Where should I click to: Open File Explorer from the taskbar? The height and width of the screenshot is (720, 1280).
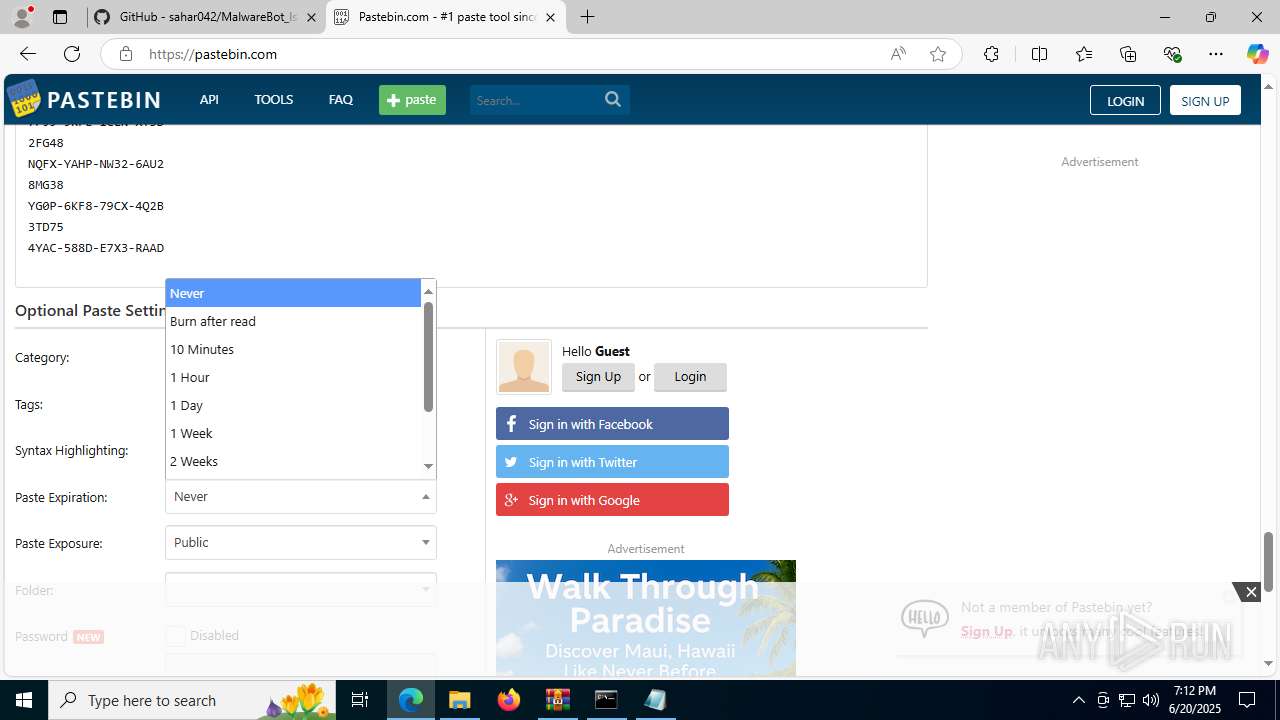459,700
